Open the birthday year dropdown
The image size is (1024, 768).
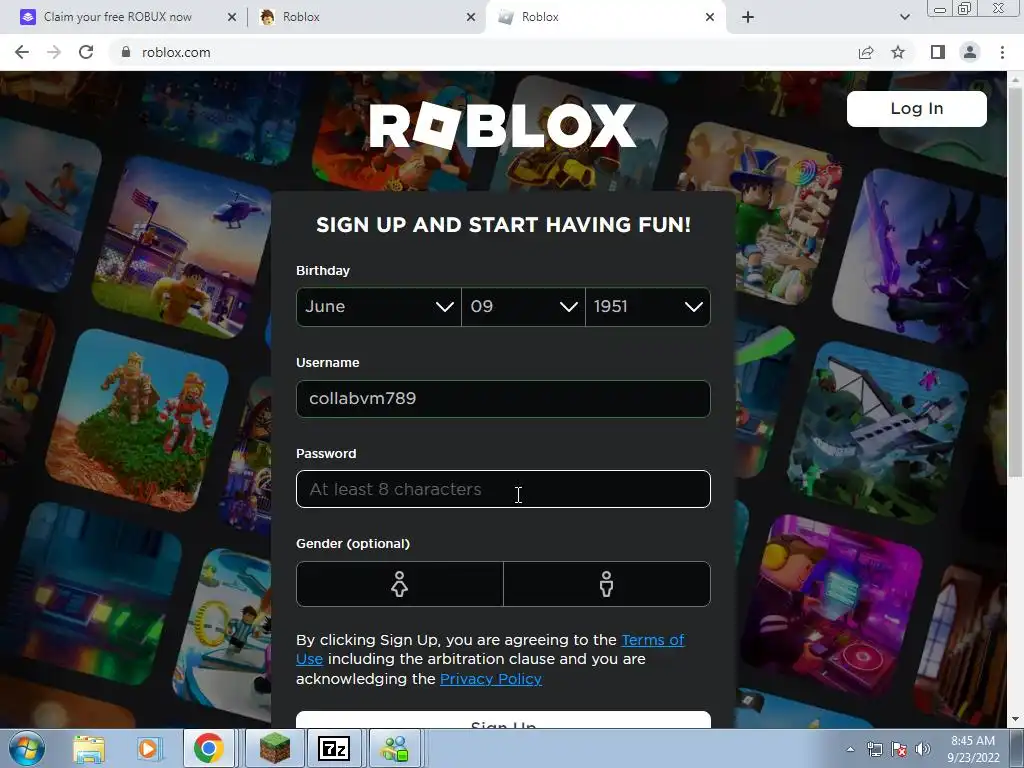tap(648, 307)
